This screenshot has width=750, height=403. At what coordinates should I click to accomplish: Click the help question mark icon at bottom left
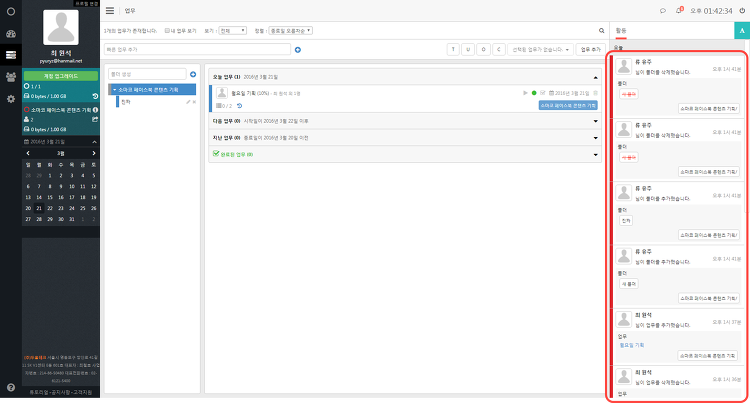(x=11, y=388)
